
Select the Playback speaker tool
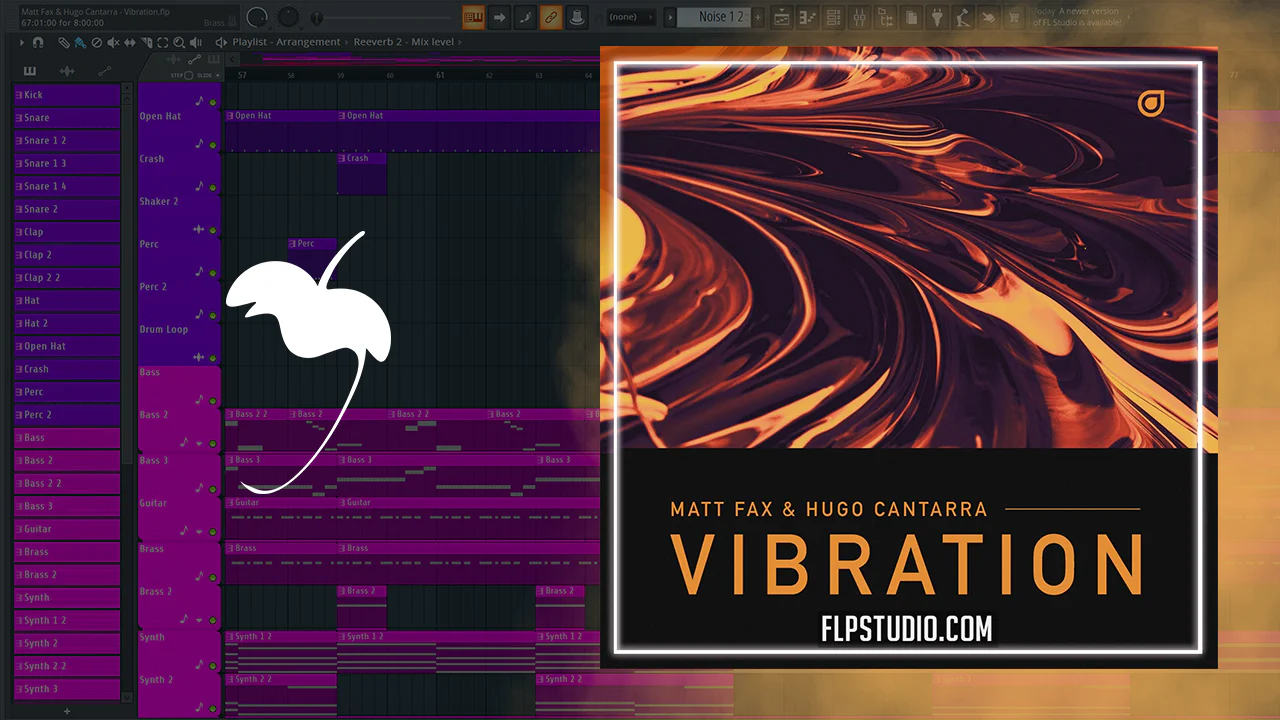coord(196,43)
